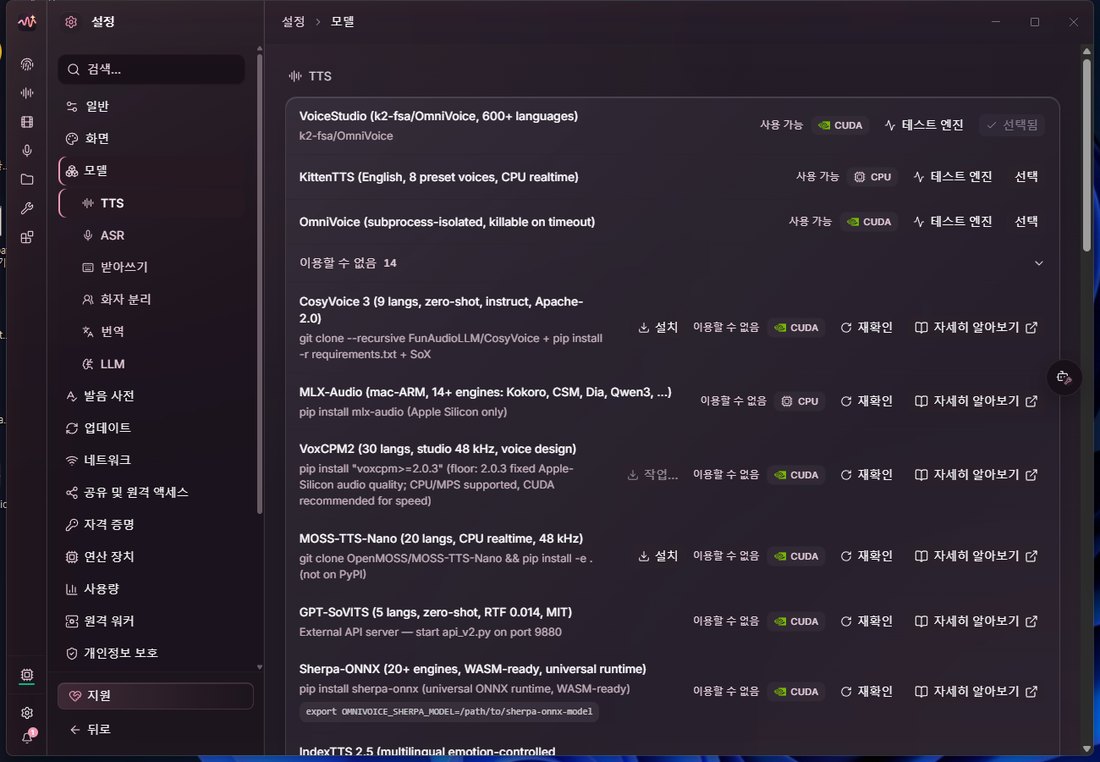Recheck Sherpa-ONNX with 재확인

click(866, 691)
